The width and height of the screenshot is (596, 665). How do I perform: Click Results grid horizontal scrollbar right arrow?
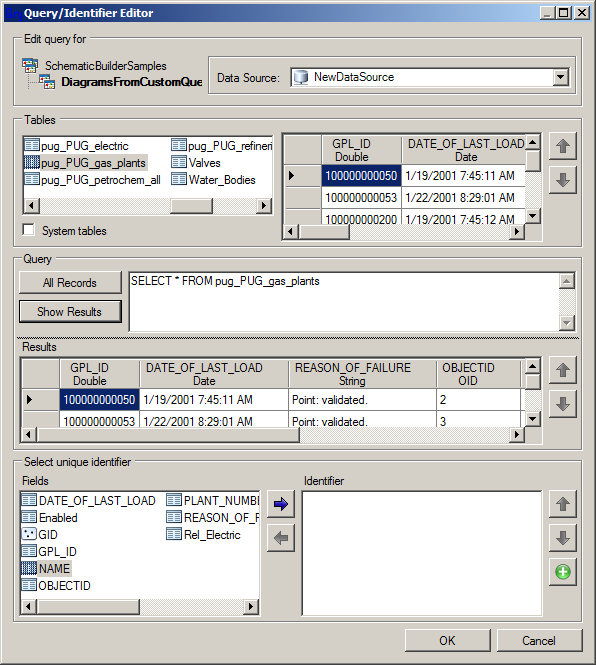(517, 434)
